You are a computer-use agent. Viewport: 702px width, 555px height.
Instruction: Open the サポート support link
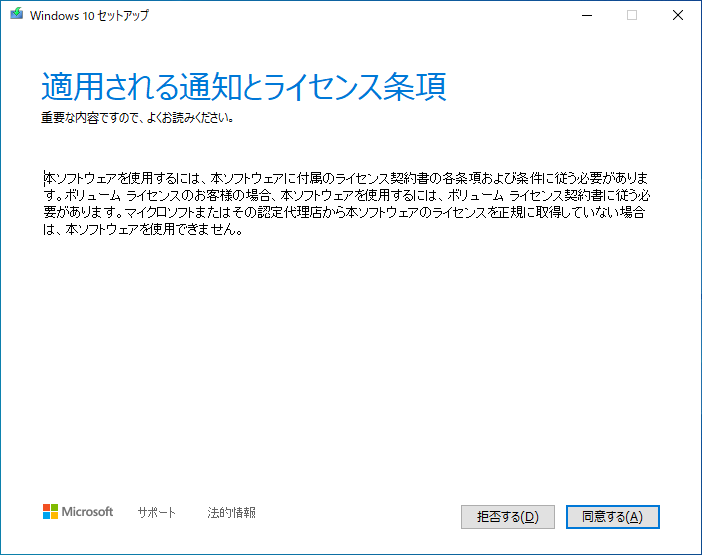[x=156, y=512]
